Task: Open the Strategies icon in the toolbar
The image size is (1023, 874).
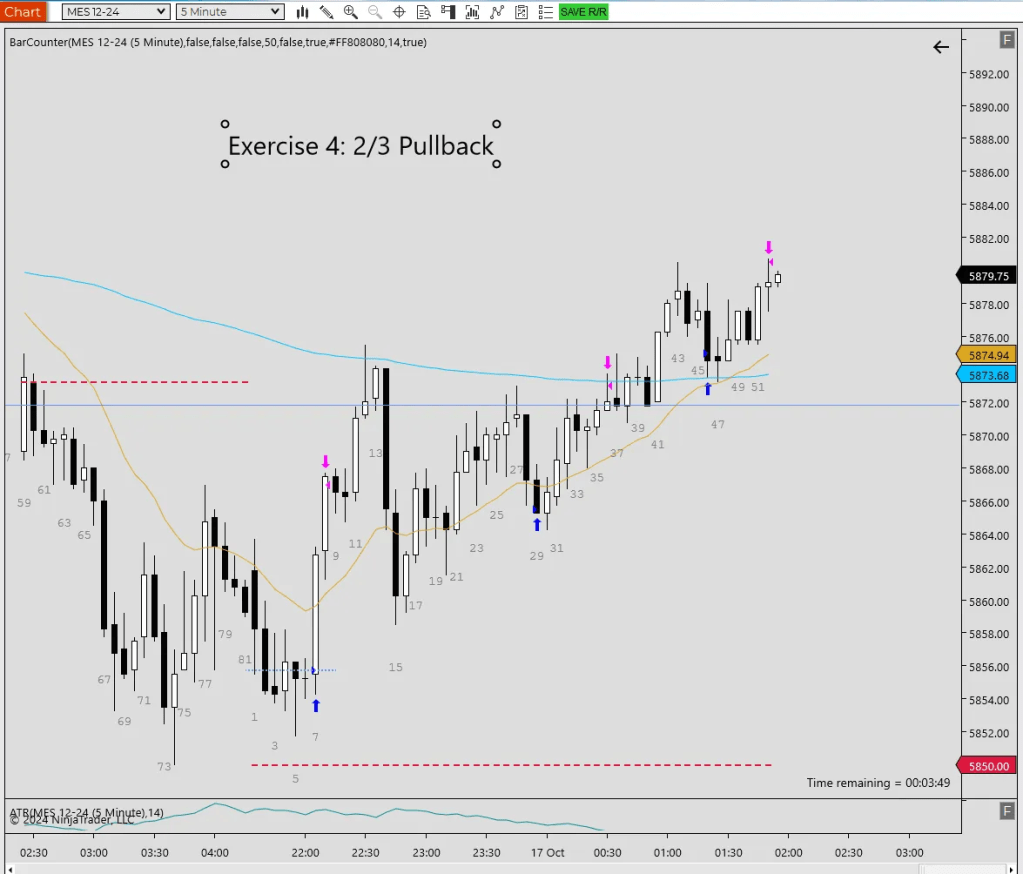Action: click(x=496, y=12)
